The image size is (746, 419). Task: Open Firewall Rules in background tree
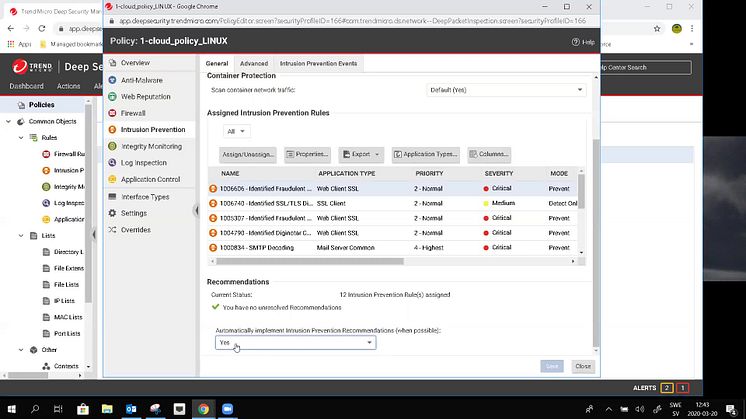pyautogui.click(x=64, y=154)
